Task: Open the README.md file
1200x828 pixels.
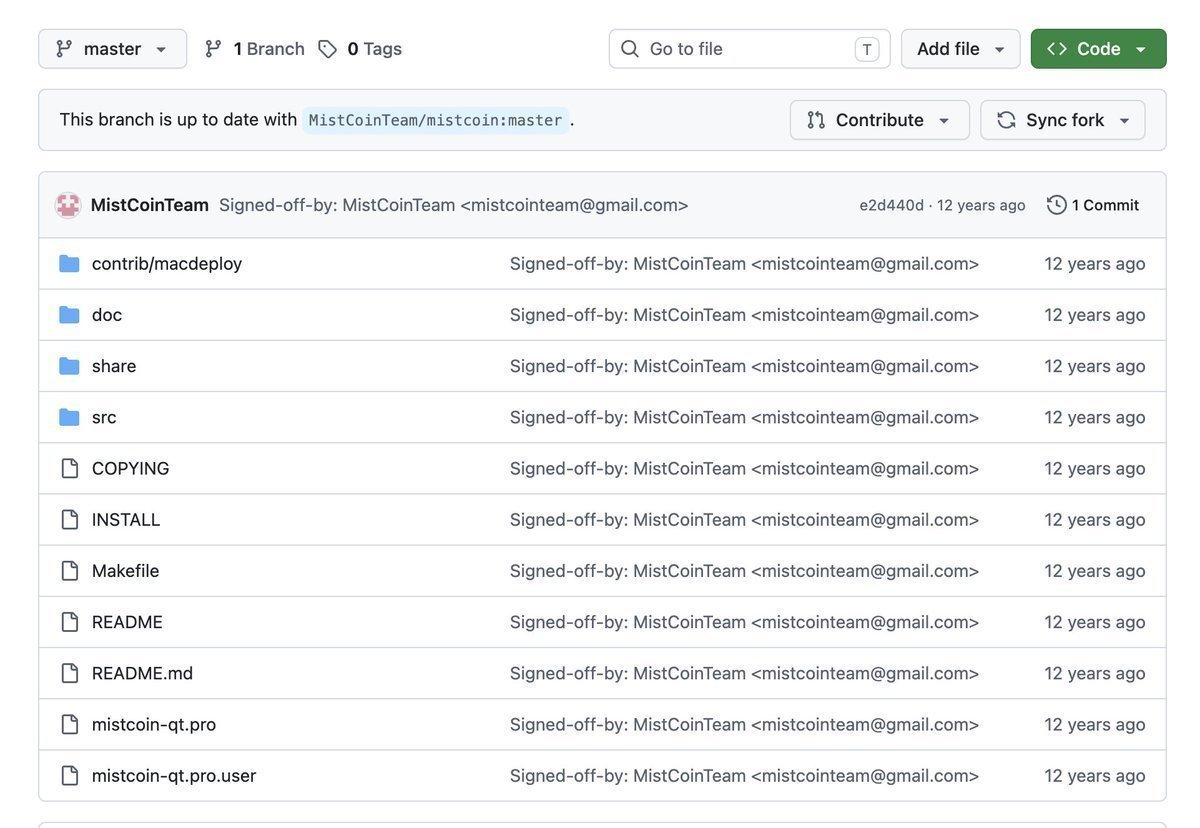Action: (143, 673)
